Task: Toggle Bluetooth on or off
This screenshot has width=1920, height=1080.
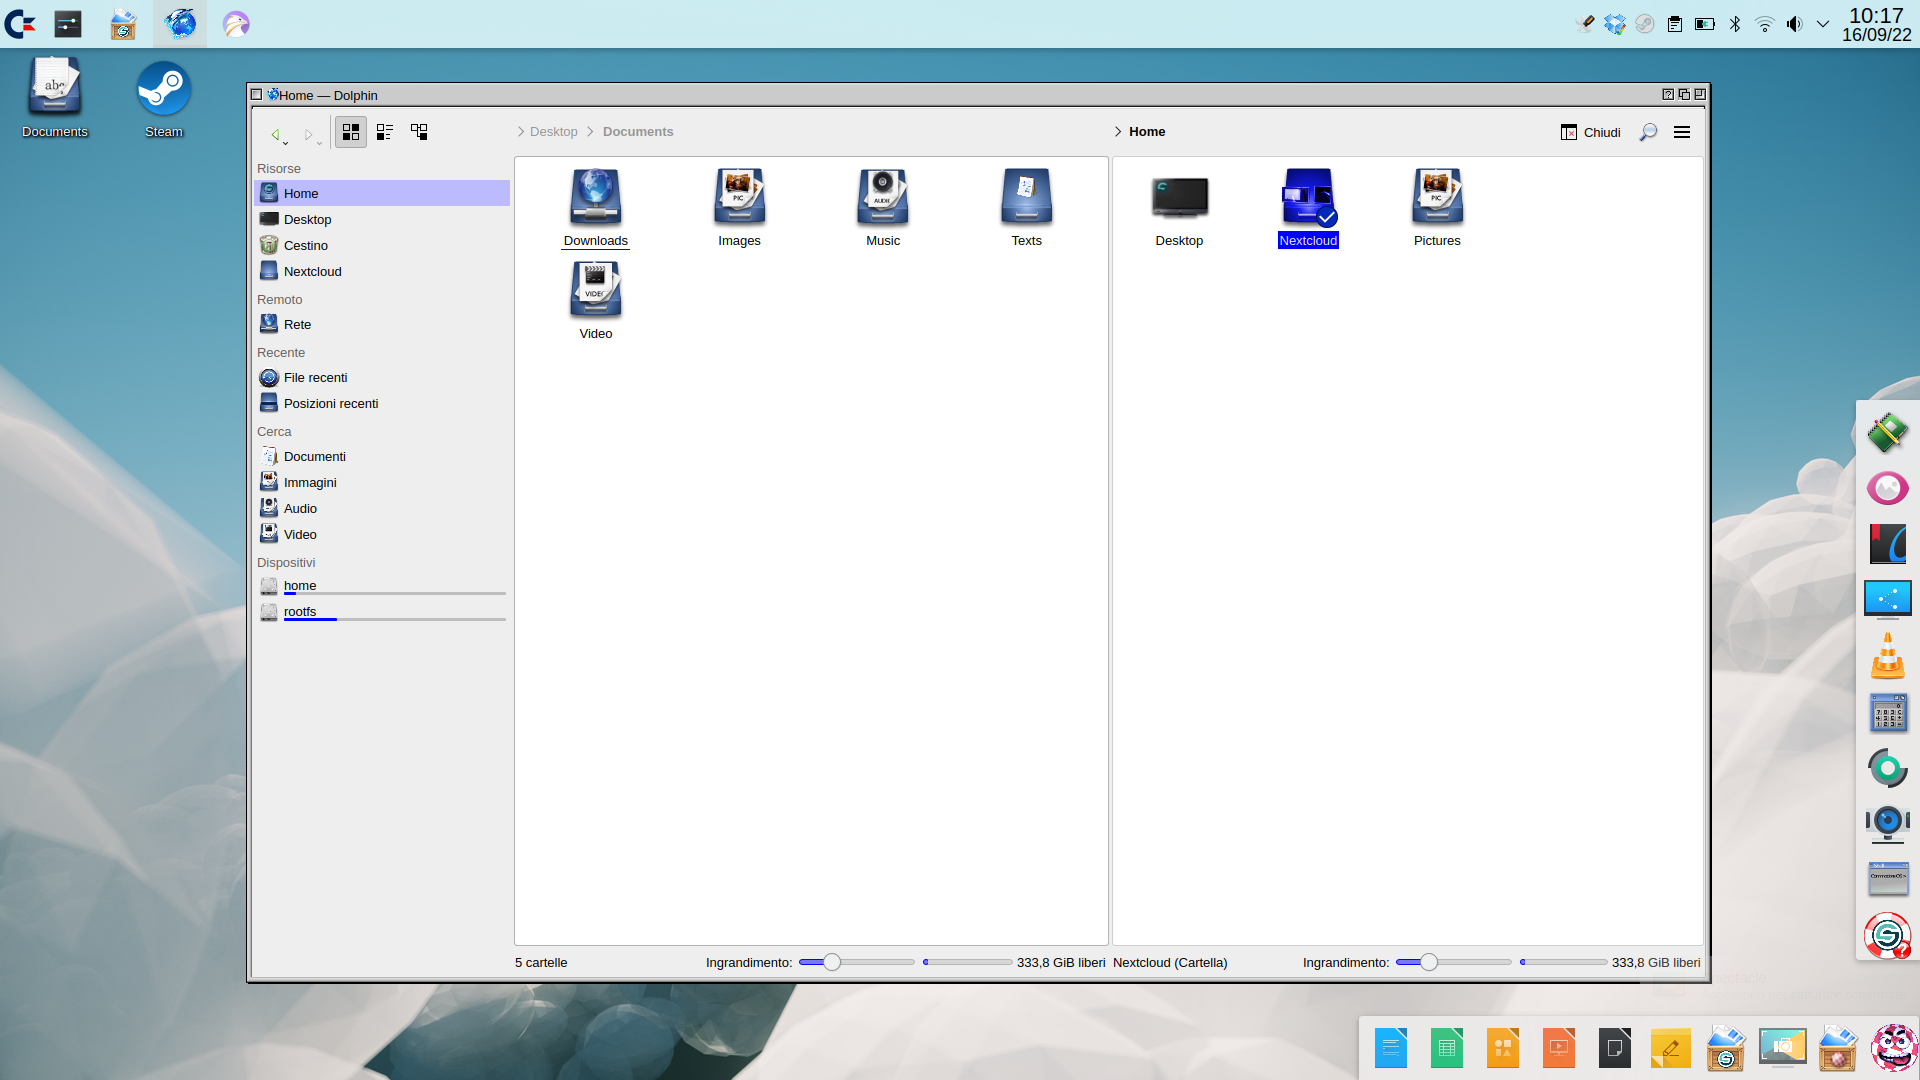Action: [x=1733, y=22]
